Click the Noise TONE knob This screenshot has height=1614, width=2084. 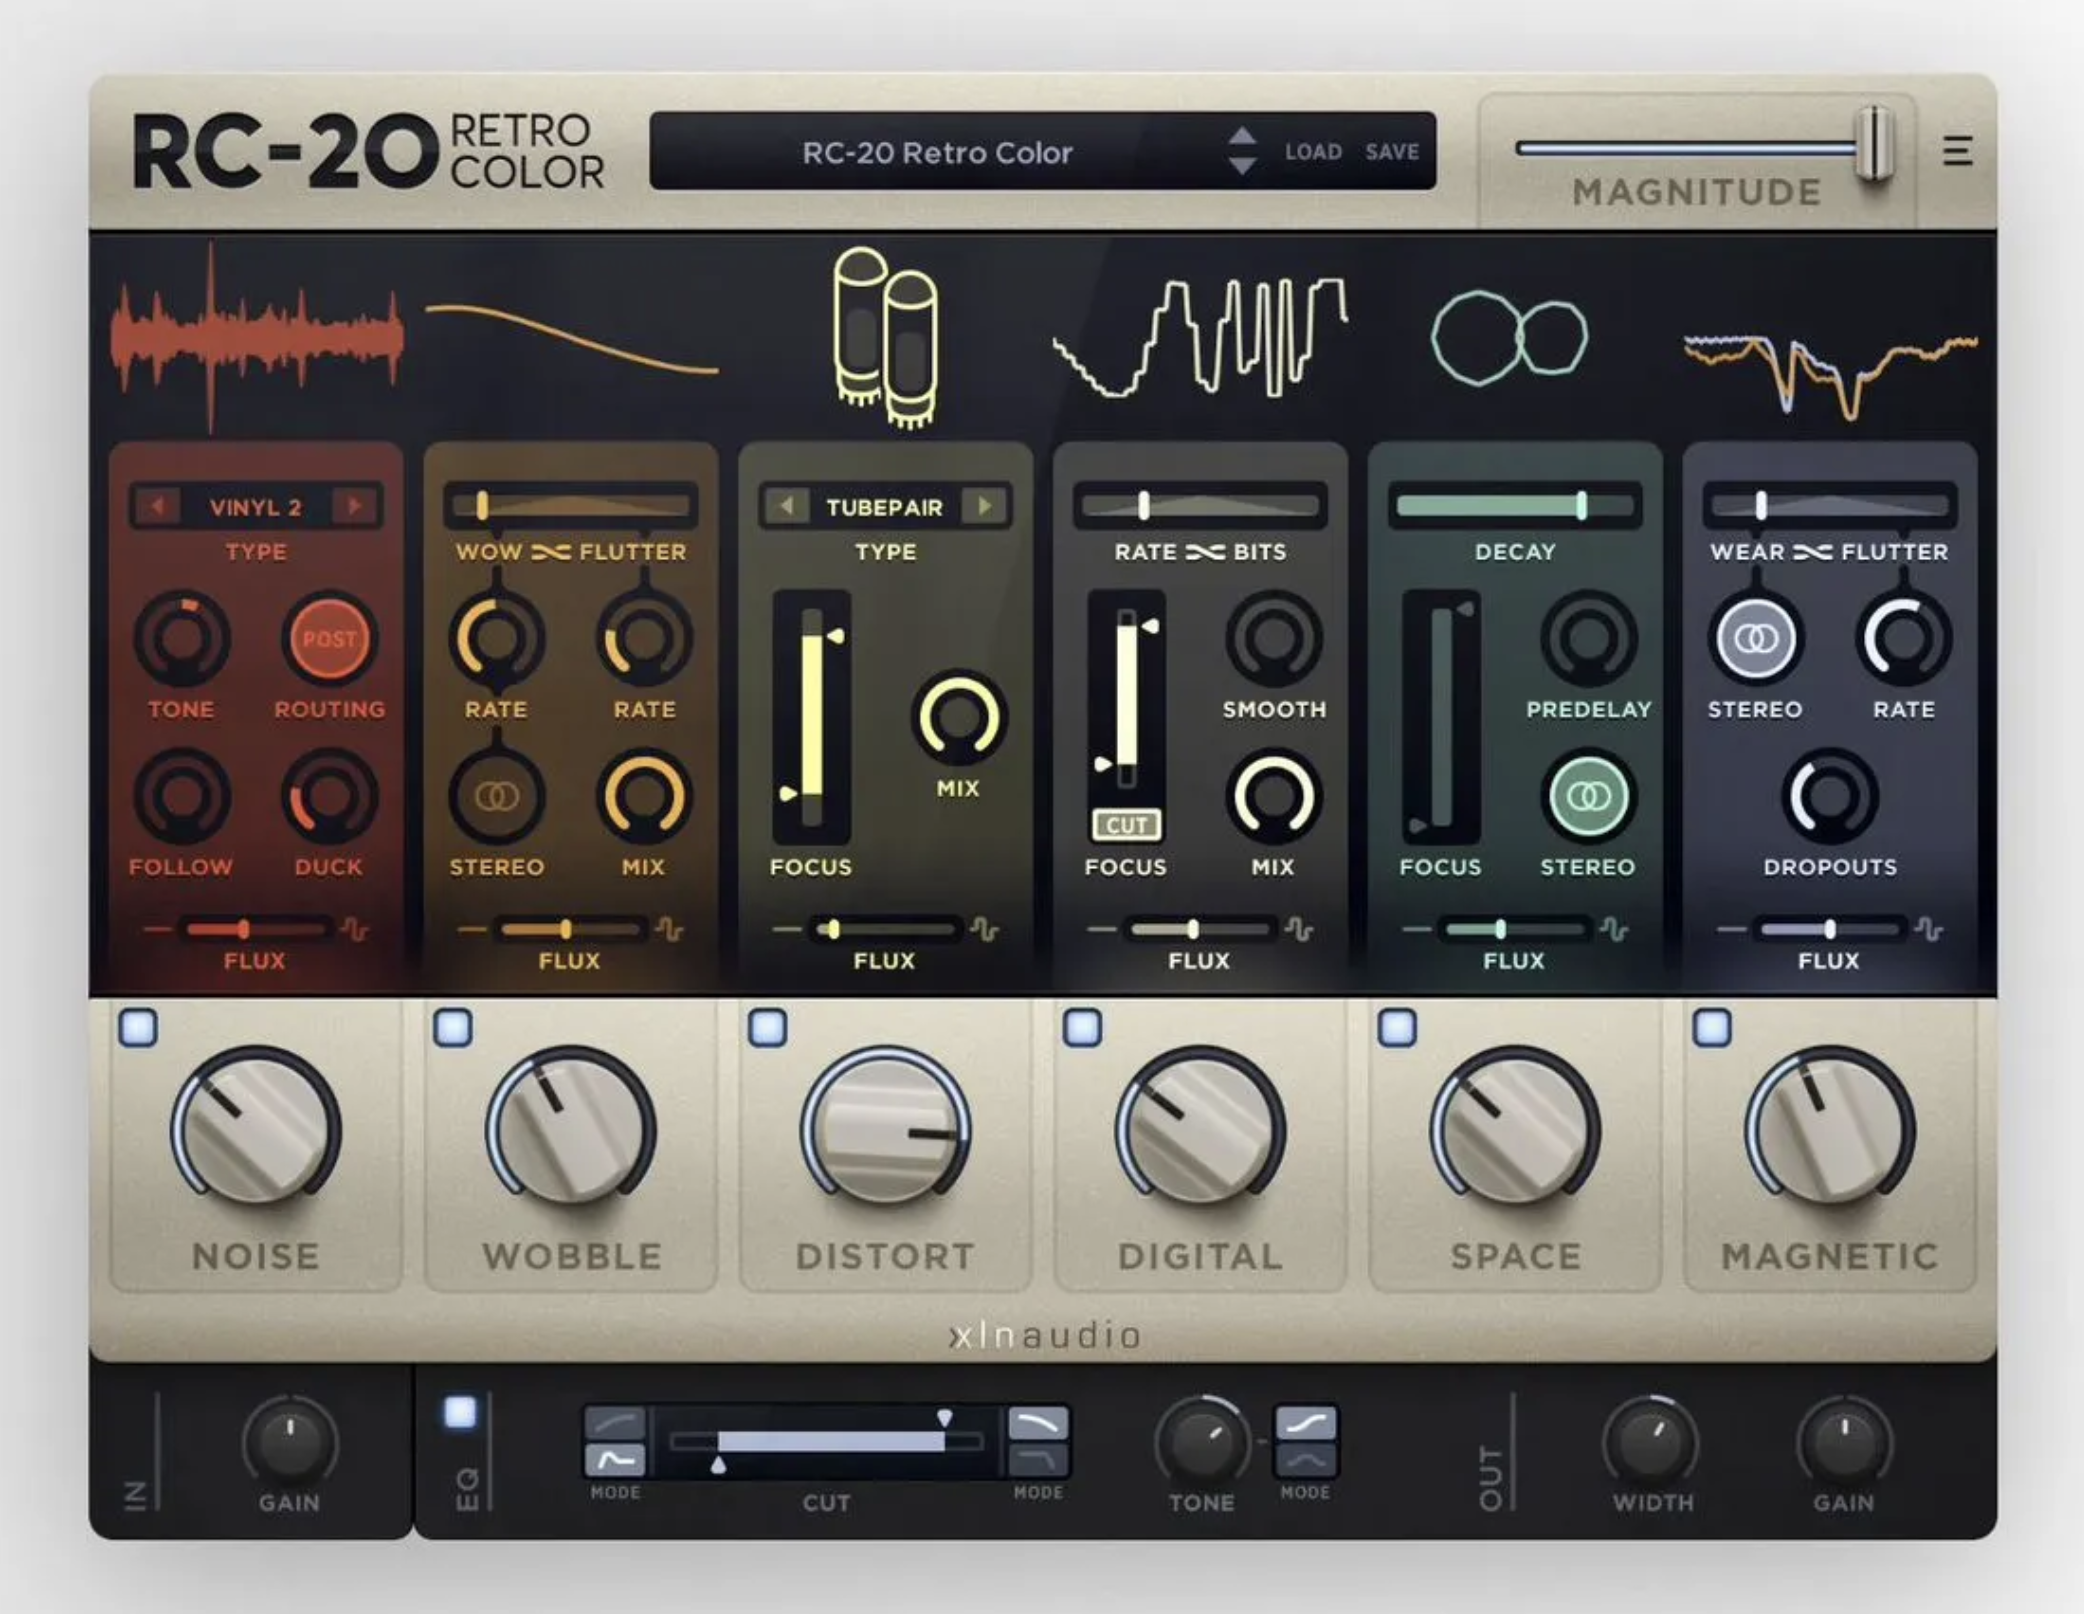[181, 638]
